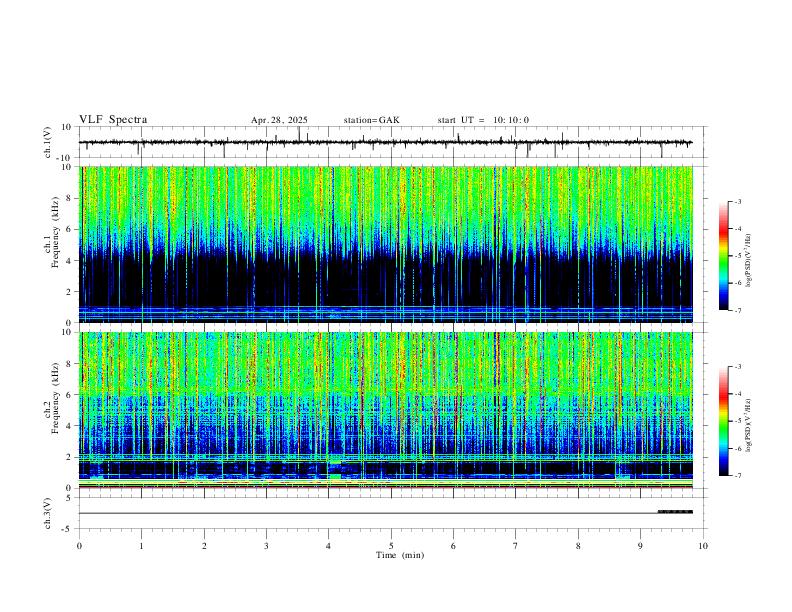Click the "VLF Spectra" plot title
Screen dimensions: 792x612
pyautogui.click(x=113, y=120)
